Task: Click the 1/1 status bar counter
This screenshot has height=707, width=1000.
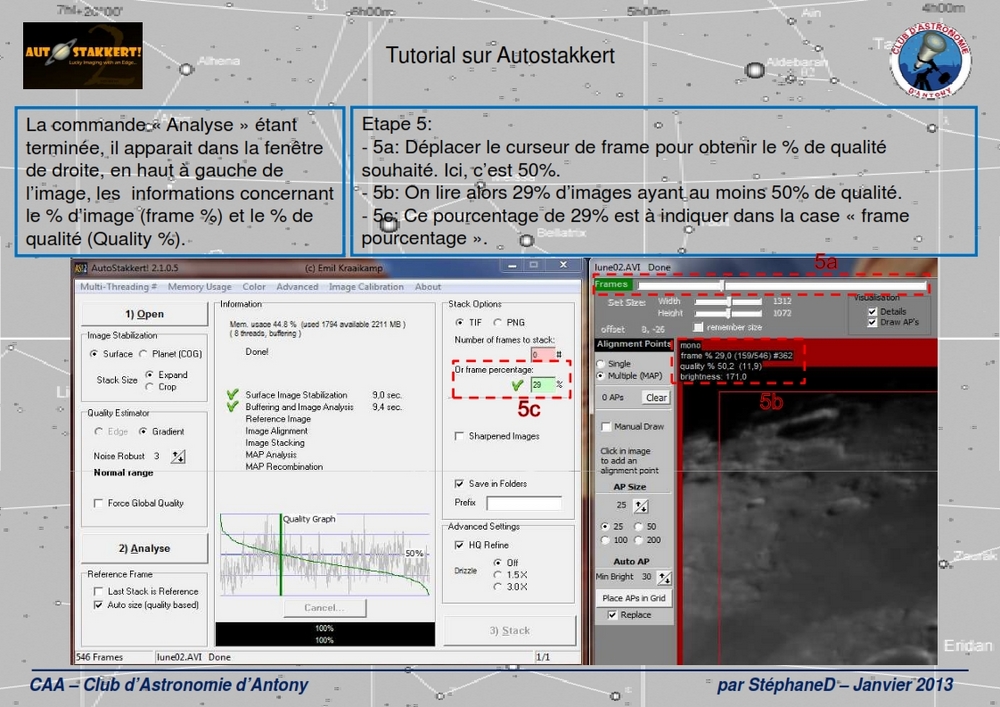Action: [x=543, y=657]
